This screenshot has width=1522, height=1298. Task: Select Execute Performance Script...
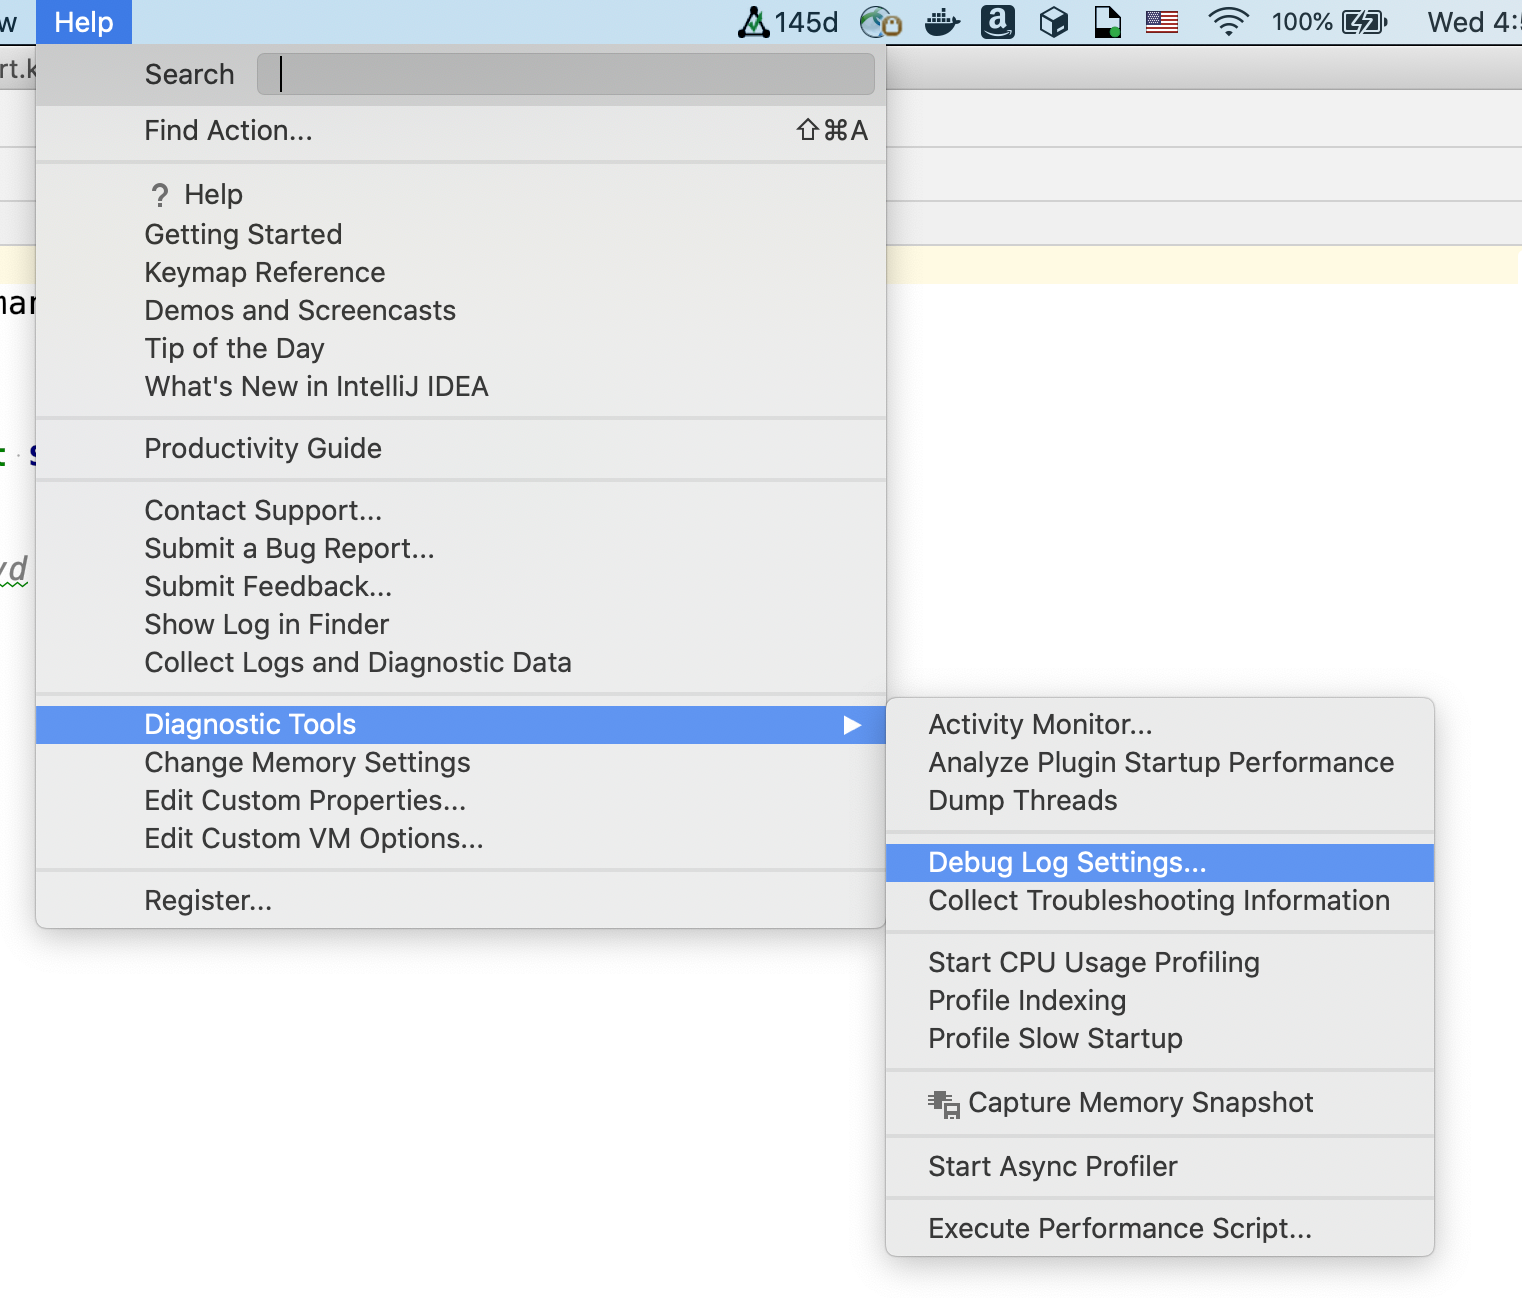(x=1119, y=1228)
